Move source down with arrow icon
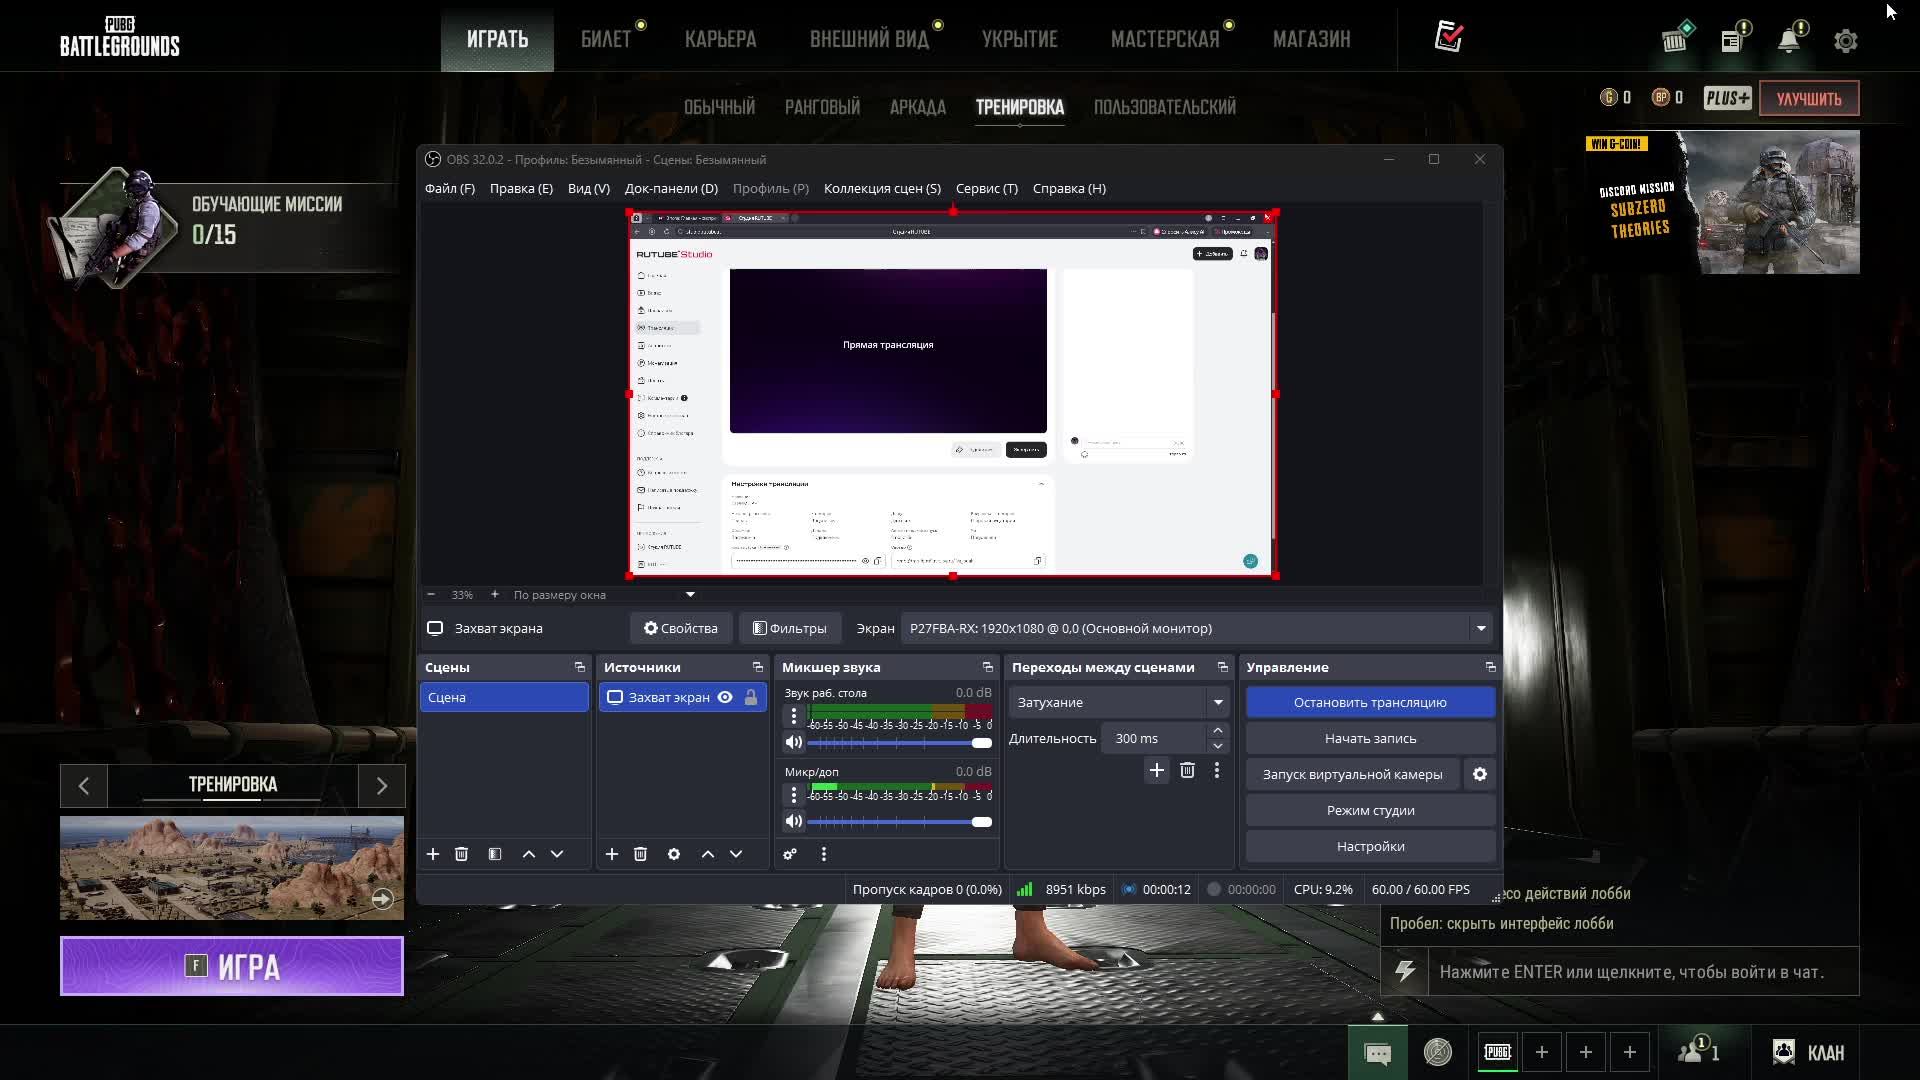 pyautogui.click(x=736, y=854)
